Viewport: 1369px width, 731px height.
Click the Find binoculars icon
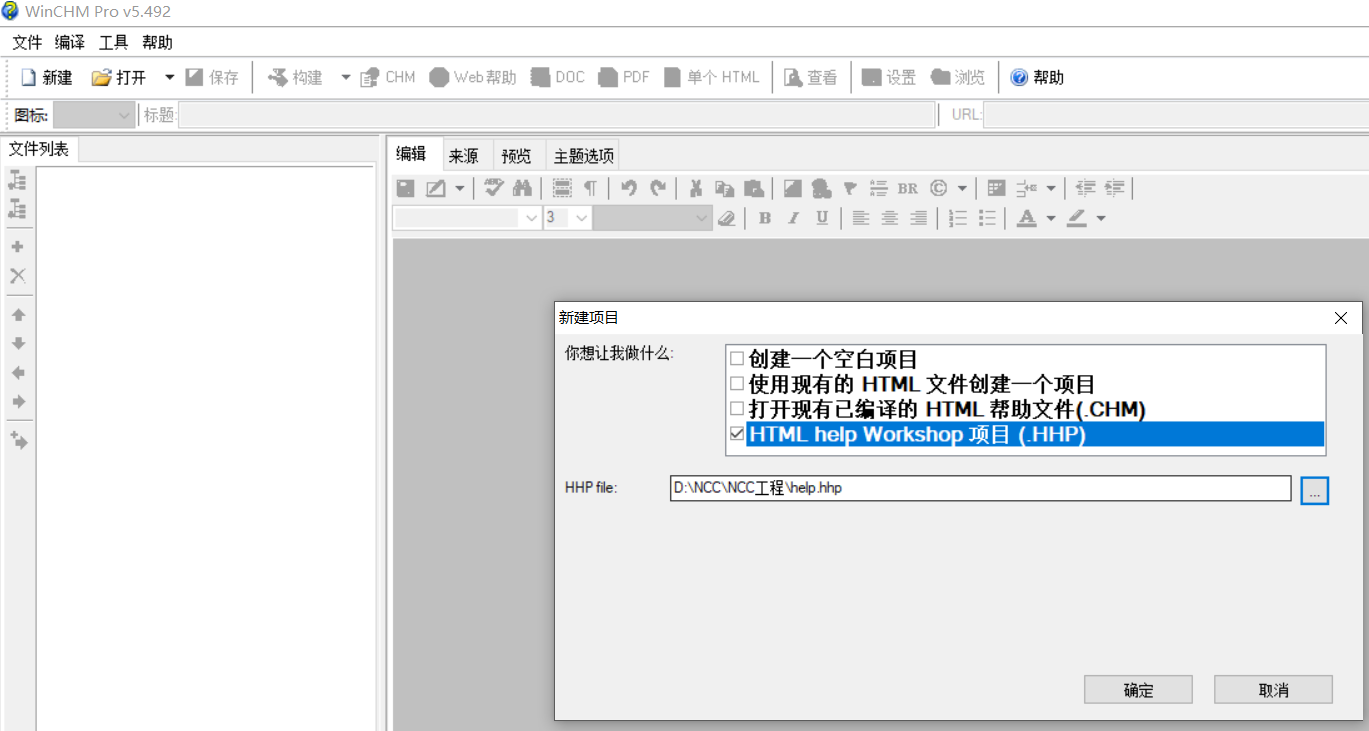click(x=523, y=188)
